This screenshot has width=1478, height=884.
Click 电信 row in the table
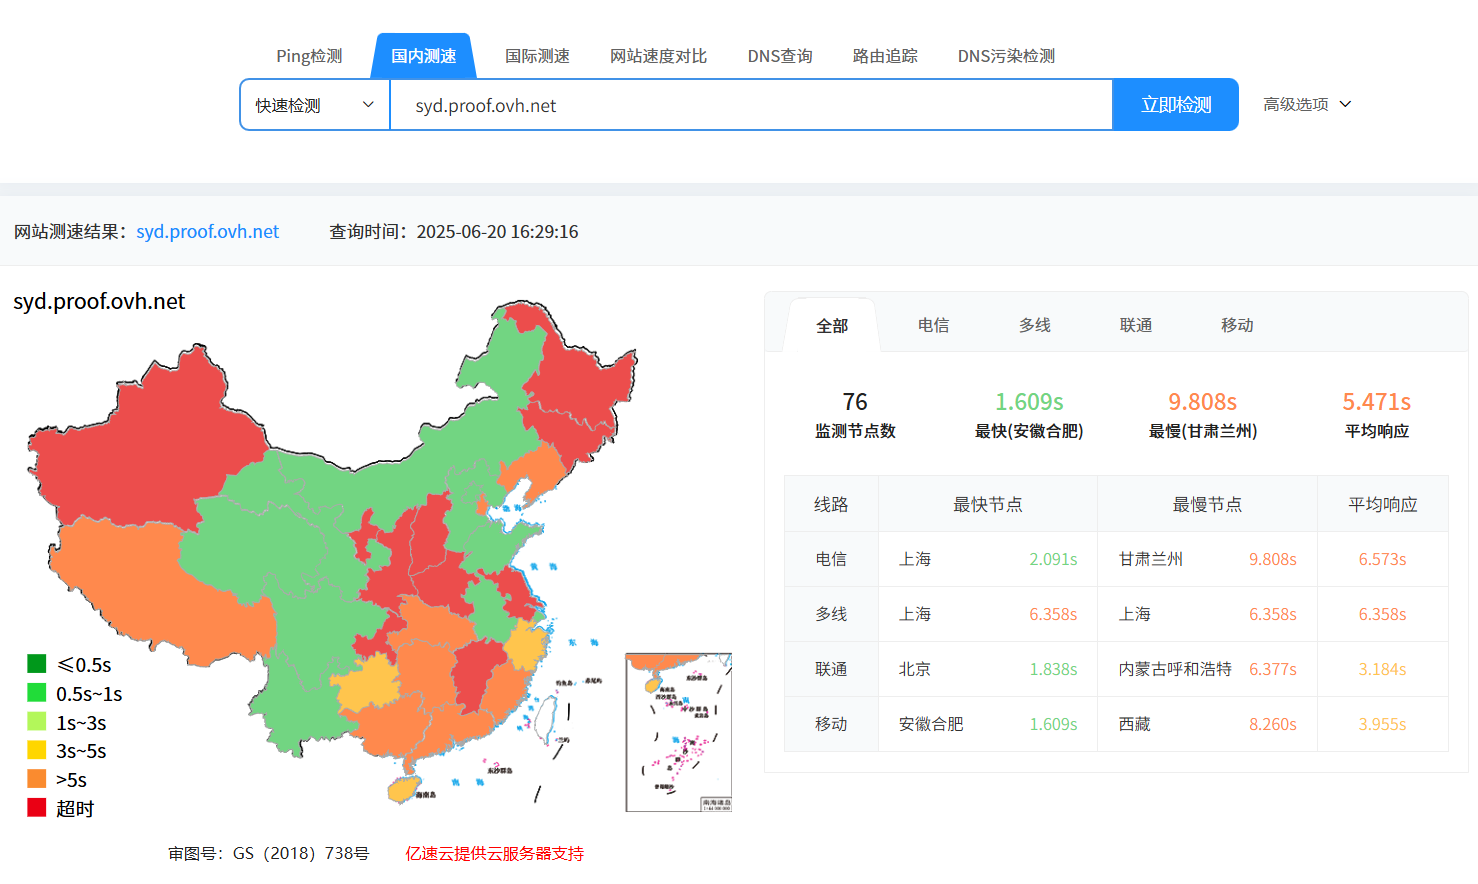tap(1116, 559)
